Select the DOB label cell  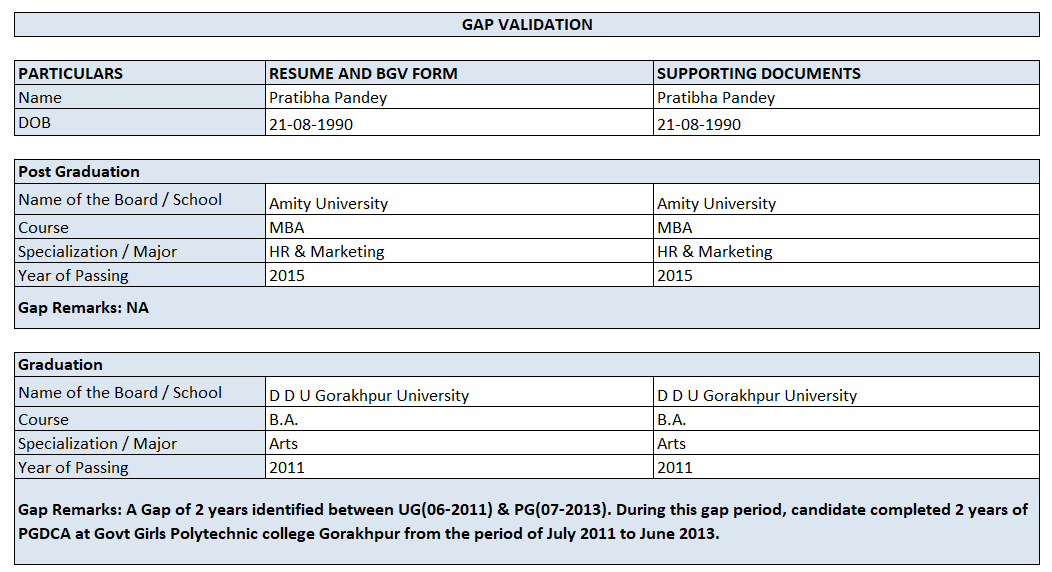point(35,123)
